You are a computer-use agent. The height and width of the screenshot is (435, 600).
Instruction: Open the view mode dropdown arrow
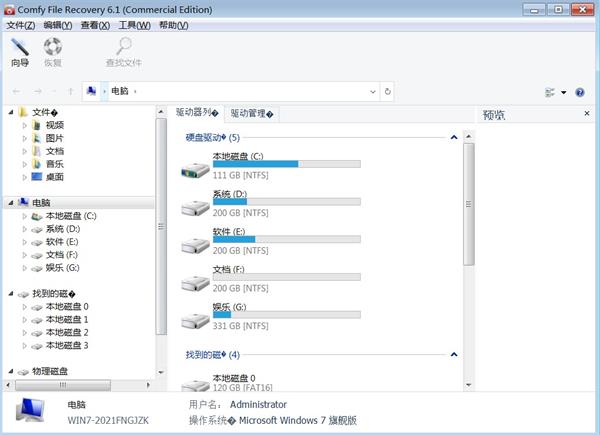(x=563, y=92)
